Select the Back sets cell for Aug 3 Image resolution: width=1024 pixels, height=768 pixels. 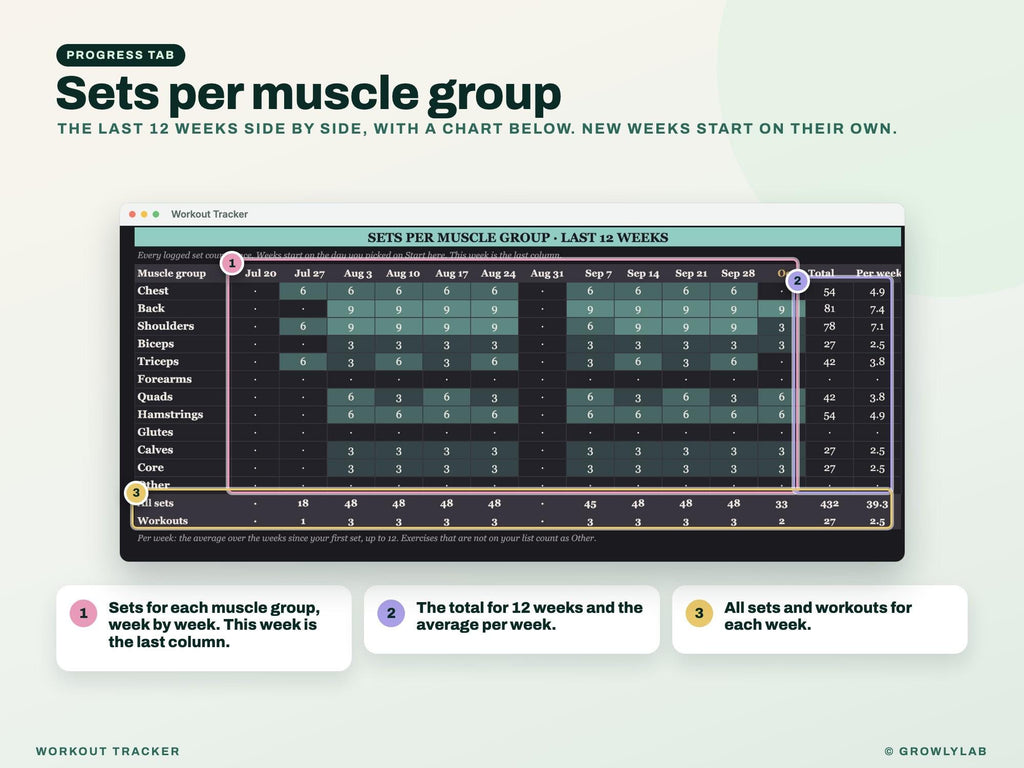point(351,309)
